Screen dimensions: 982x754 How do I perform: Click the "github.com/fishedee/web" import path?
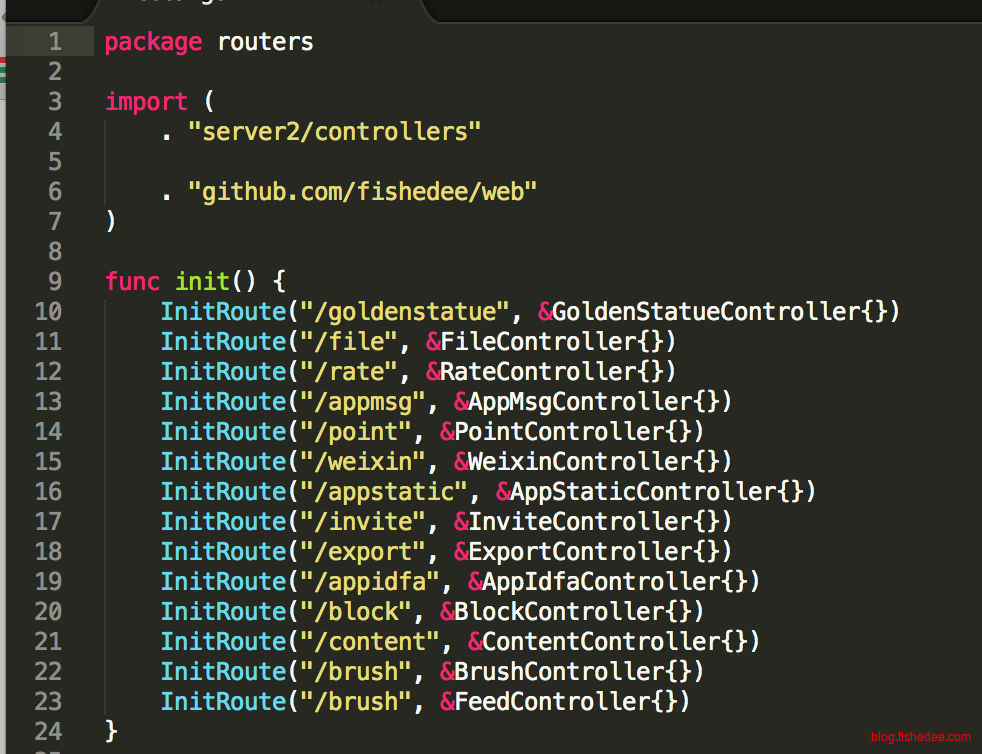click(x=363, y=192)
